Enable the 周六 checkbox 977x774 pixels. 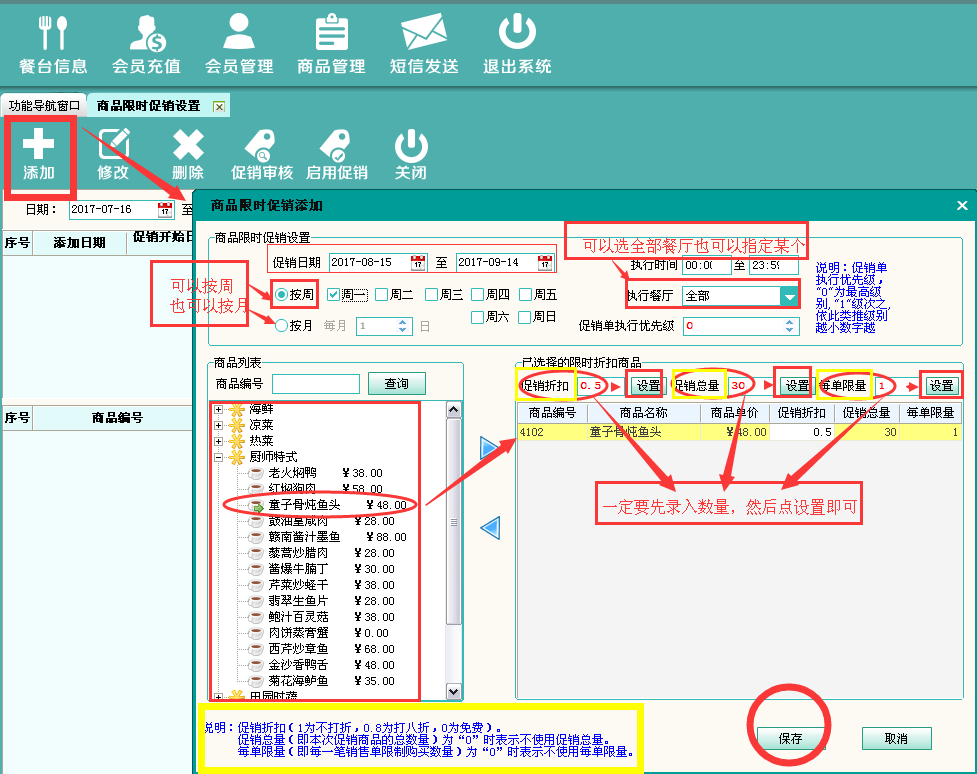478,317
